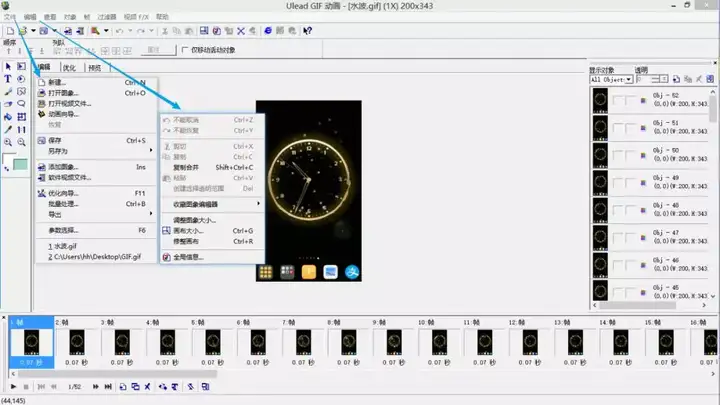Open dropdown arrow beside Redo icon
Screen dimensions: 720x405
point(151,31)
